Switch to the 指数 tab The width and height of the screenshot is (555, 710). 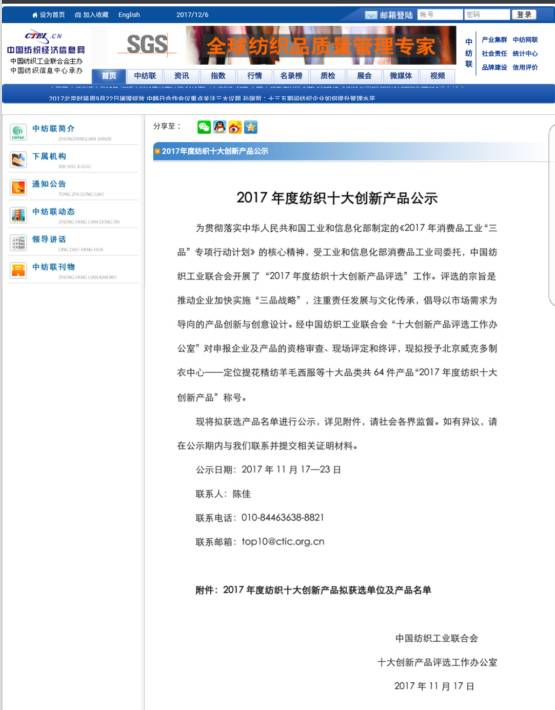tap(218, 76)
